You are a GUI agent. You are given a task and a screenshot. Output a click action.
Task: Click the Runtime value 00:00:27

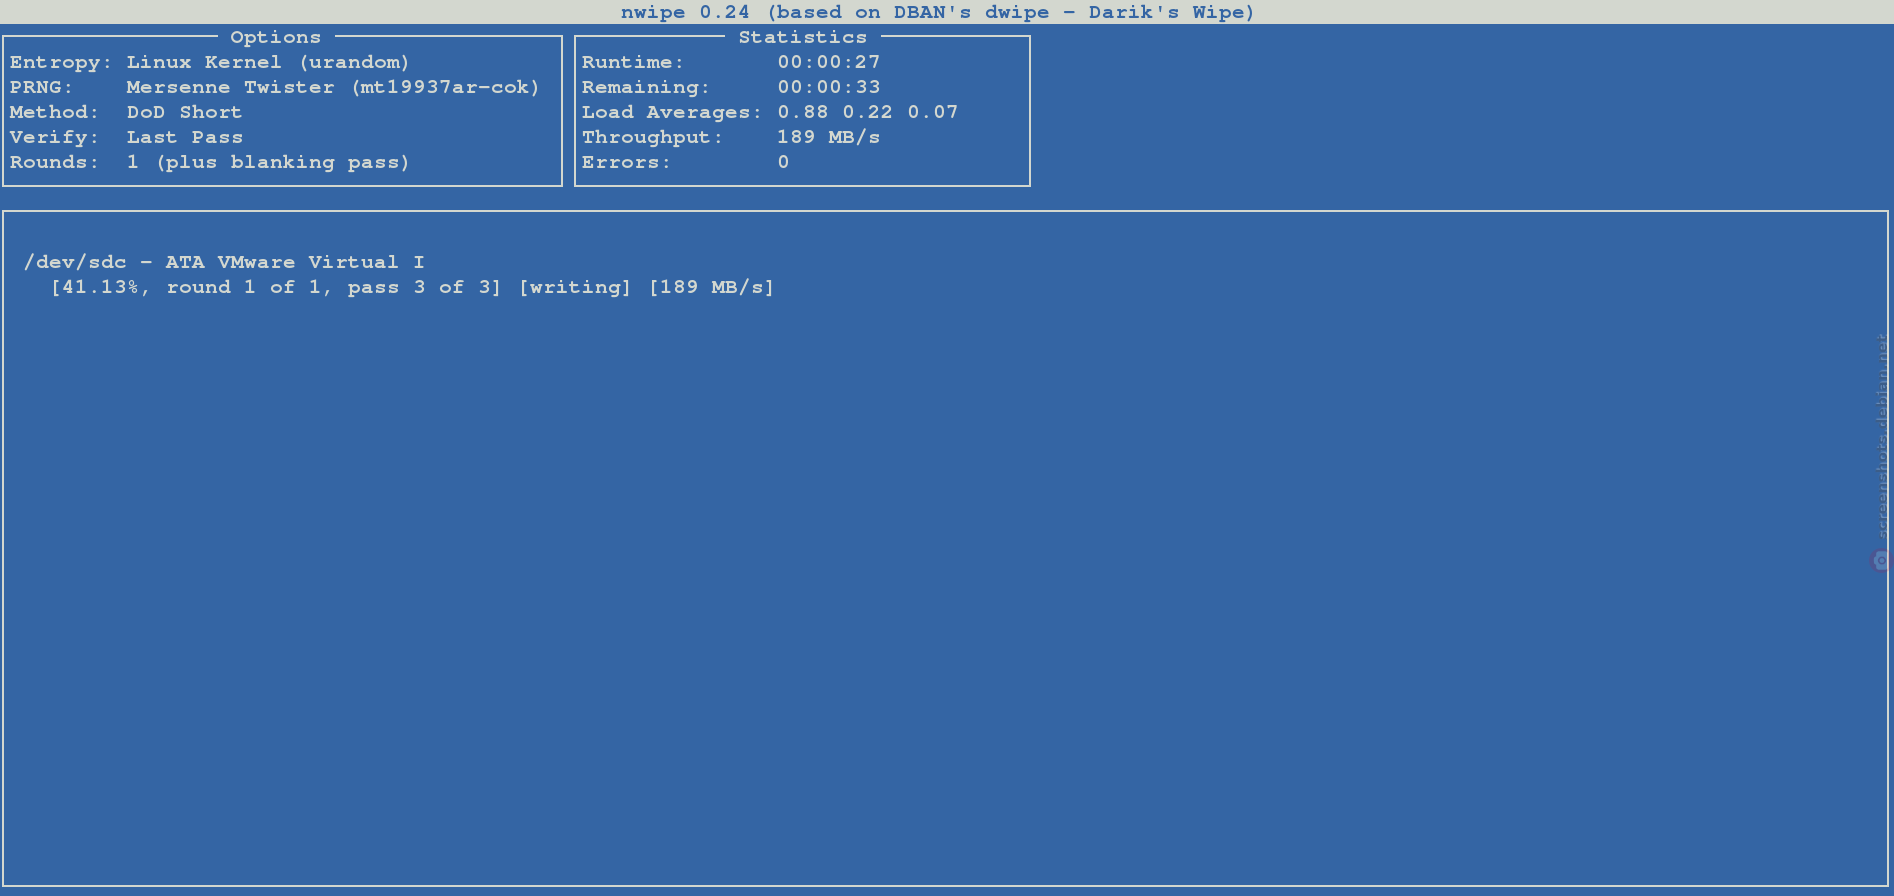(829, 62)
